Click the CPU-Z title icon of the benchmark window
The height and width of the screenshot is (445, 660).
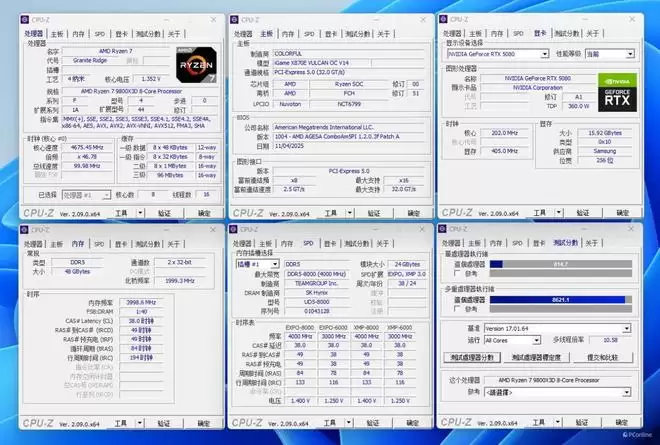[x=443, y=230]
